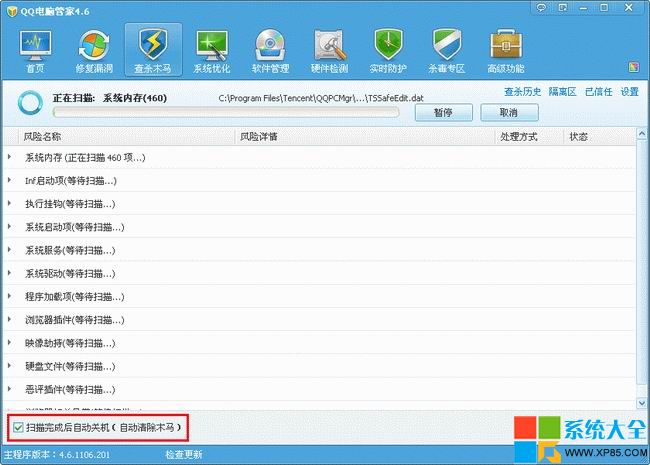Viewport: 650px width, 465px height.
Task: Expand the 硬盘文件 row
Action: point(10,366)
